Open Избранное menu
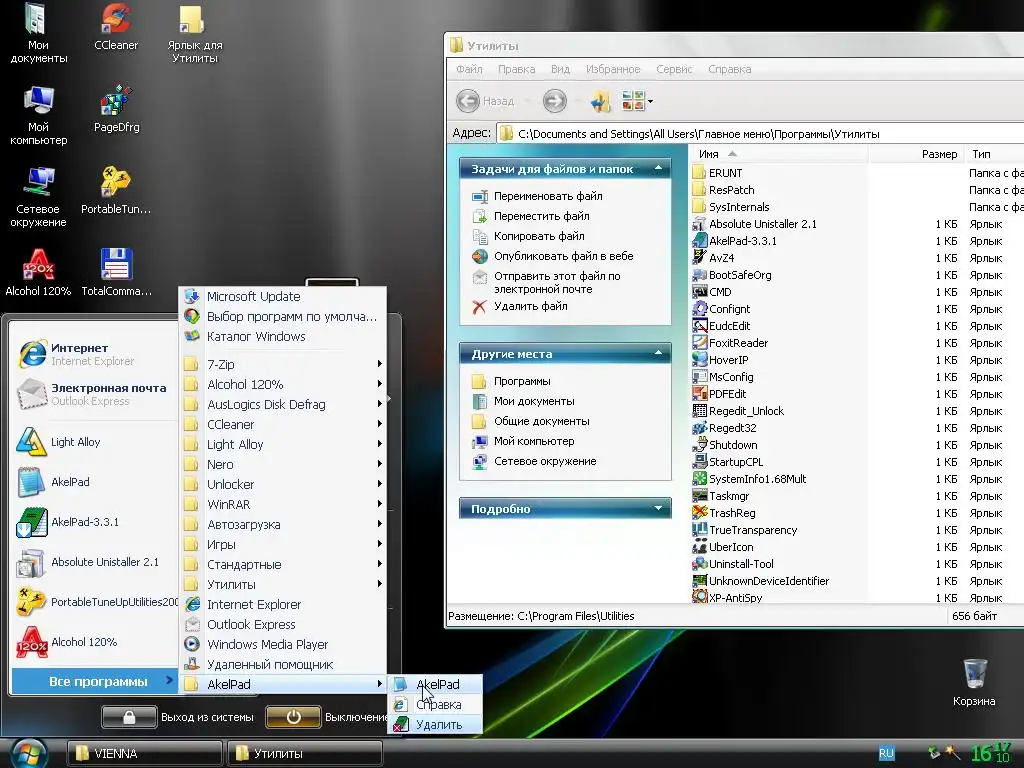1024x768 pixels. click(613, 69)
